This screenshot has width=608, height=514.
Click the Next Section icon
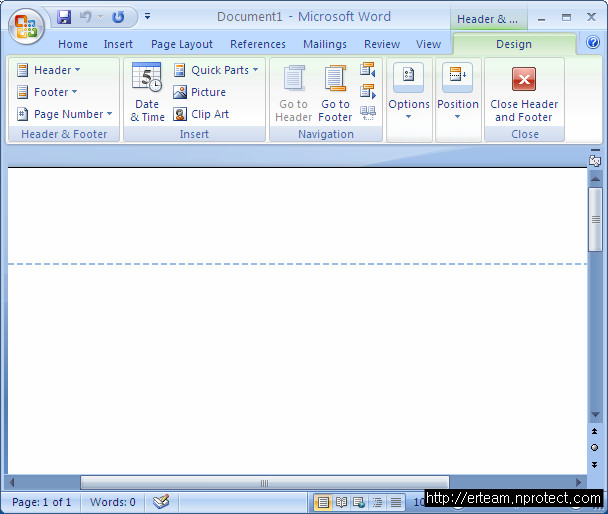[368, 91]
